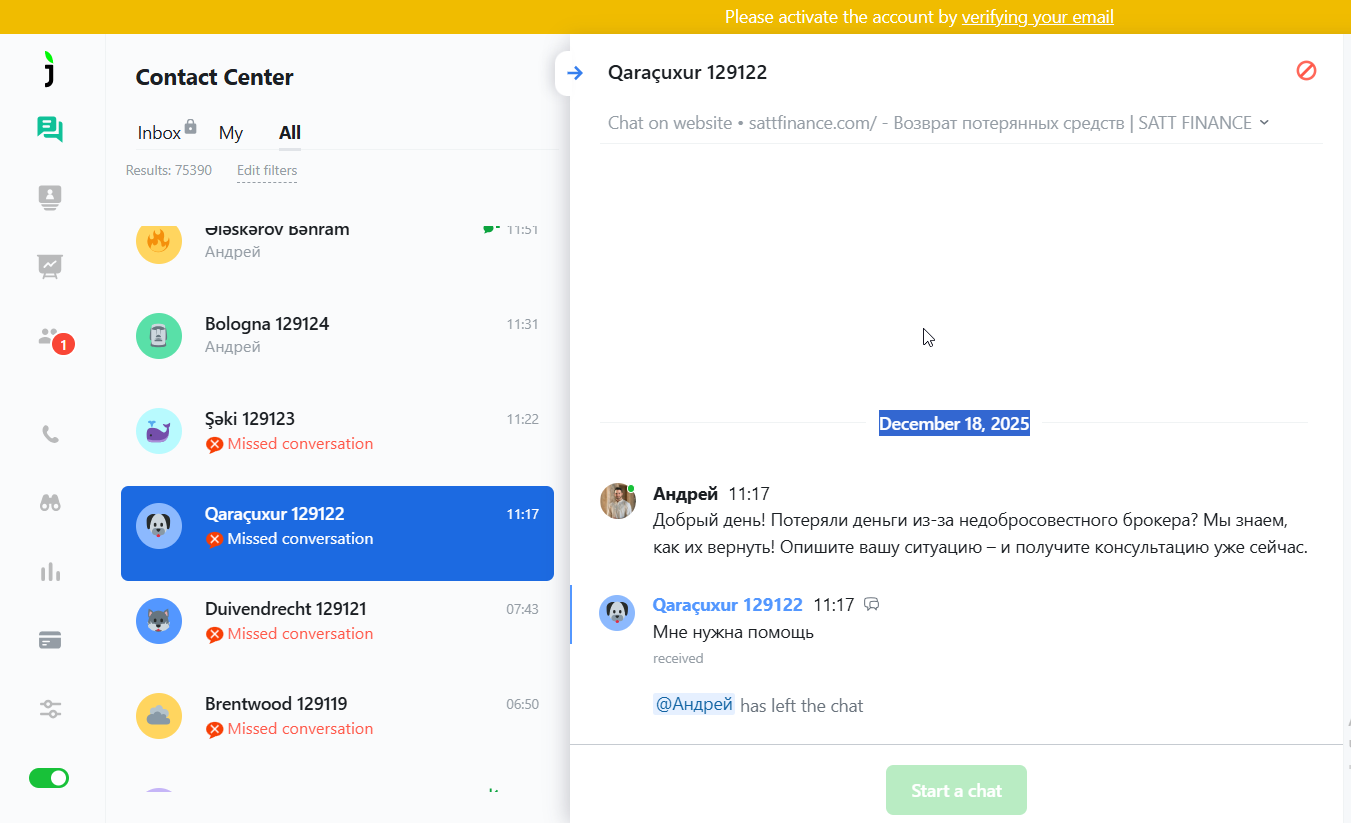
Task: Open the presentation chart icon in the sidebar
Action: click(x=50, y=266)
